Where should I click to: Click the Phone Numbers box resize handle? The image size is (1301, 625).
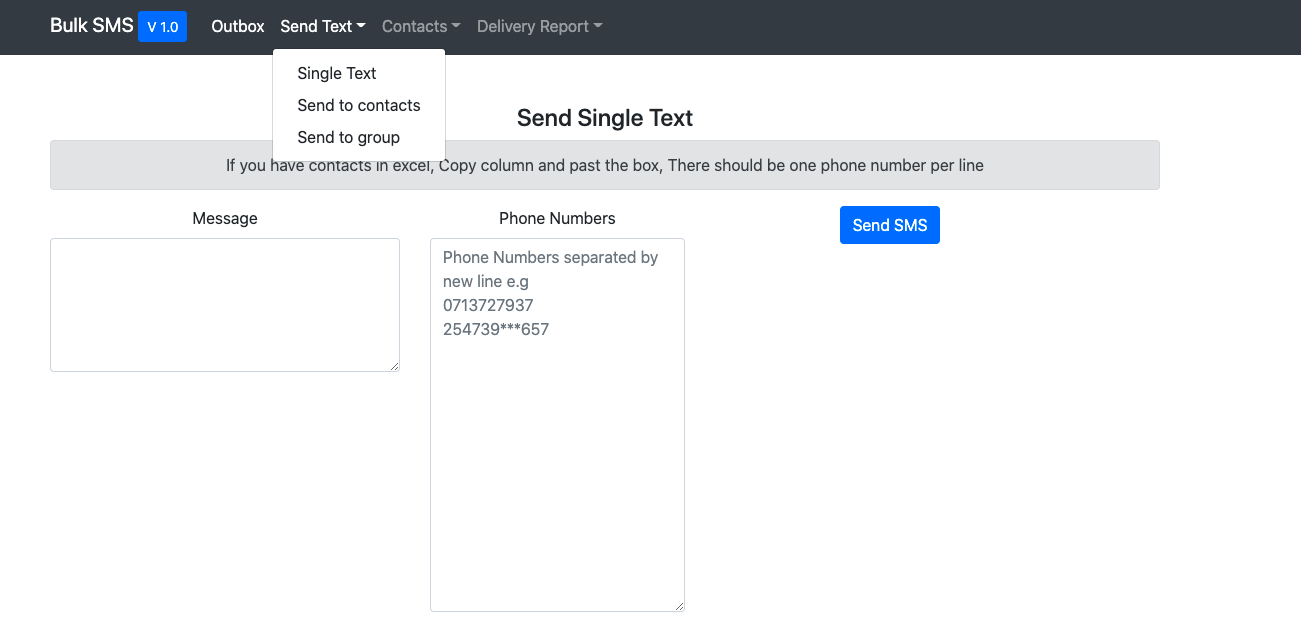coord(679,606)
